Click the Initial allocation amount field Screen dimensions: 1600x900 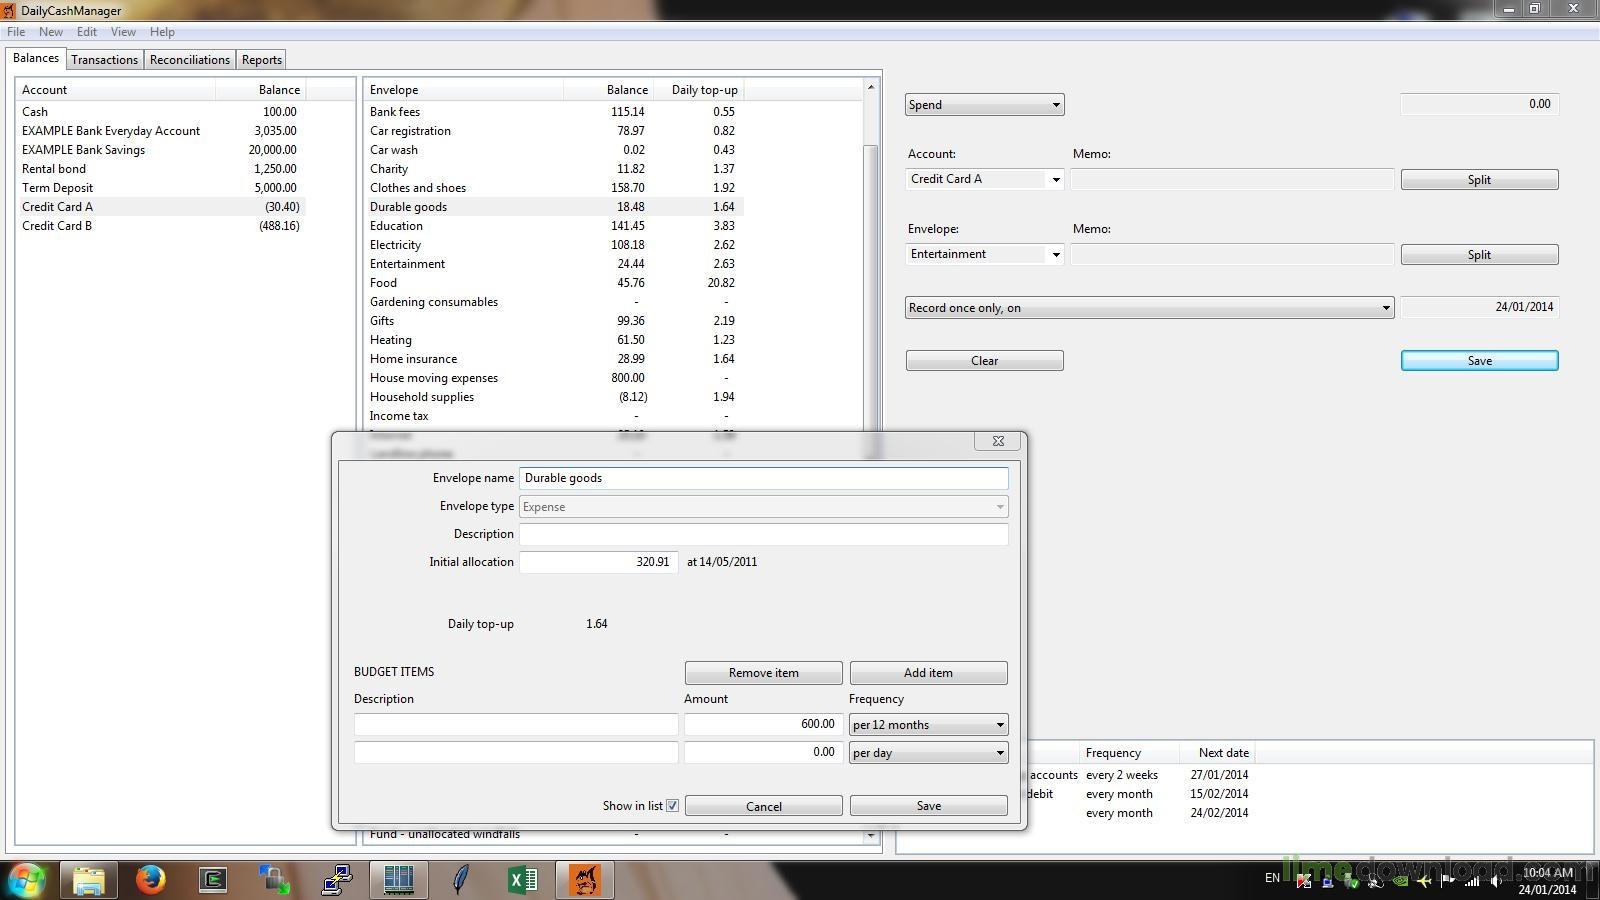598,562
